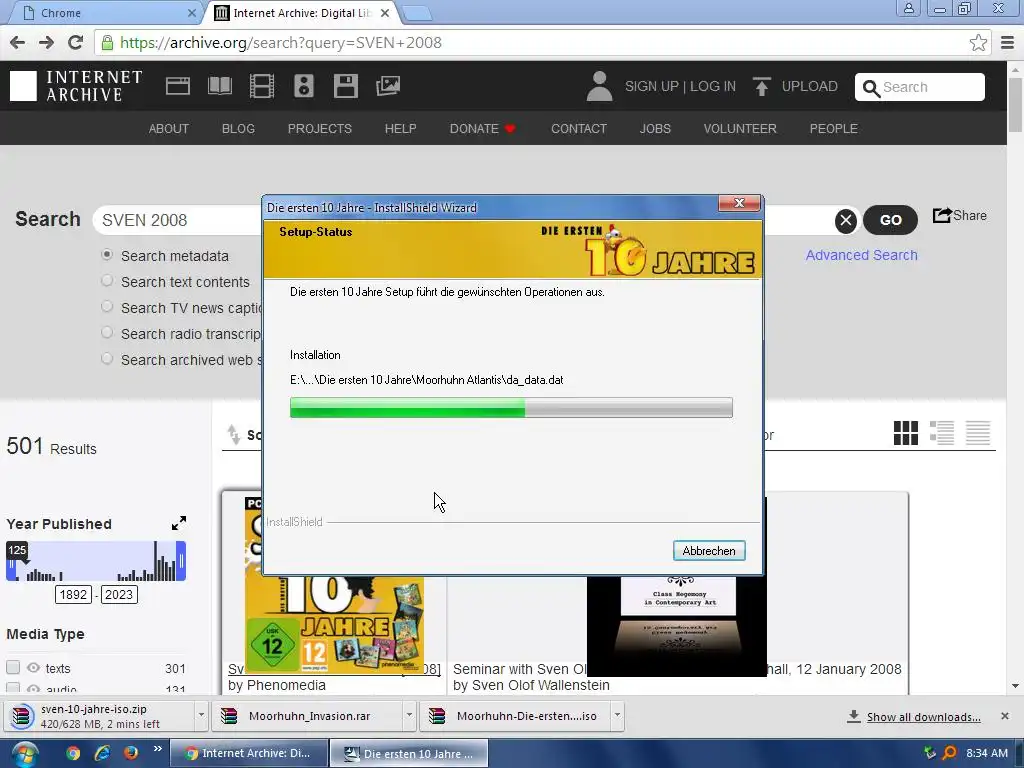Open the Web (Wayback) icon in the Archive header
The width and height of the screenshot is (1024, 768).
[x=178, y=86]
